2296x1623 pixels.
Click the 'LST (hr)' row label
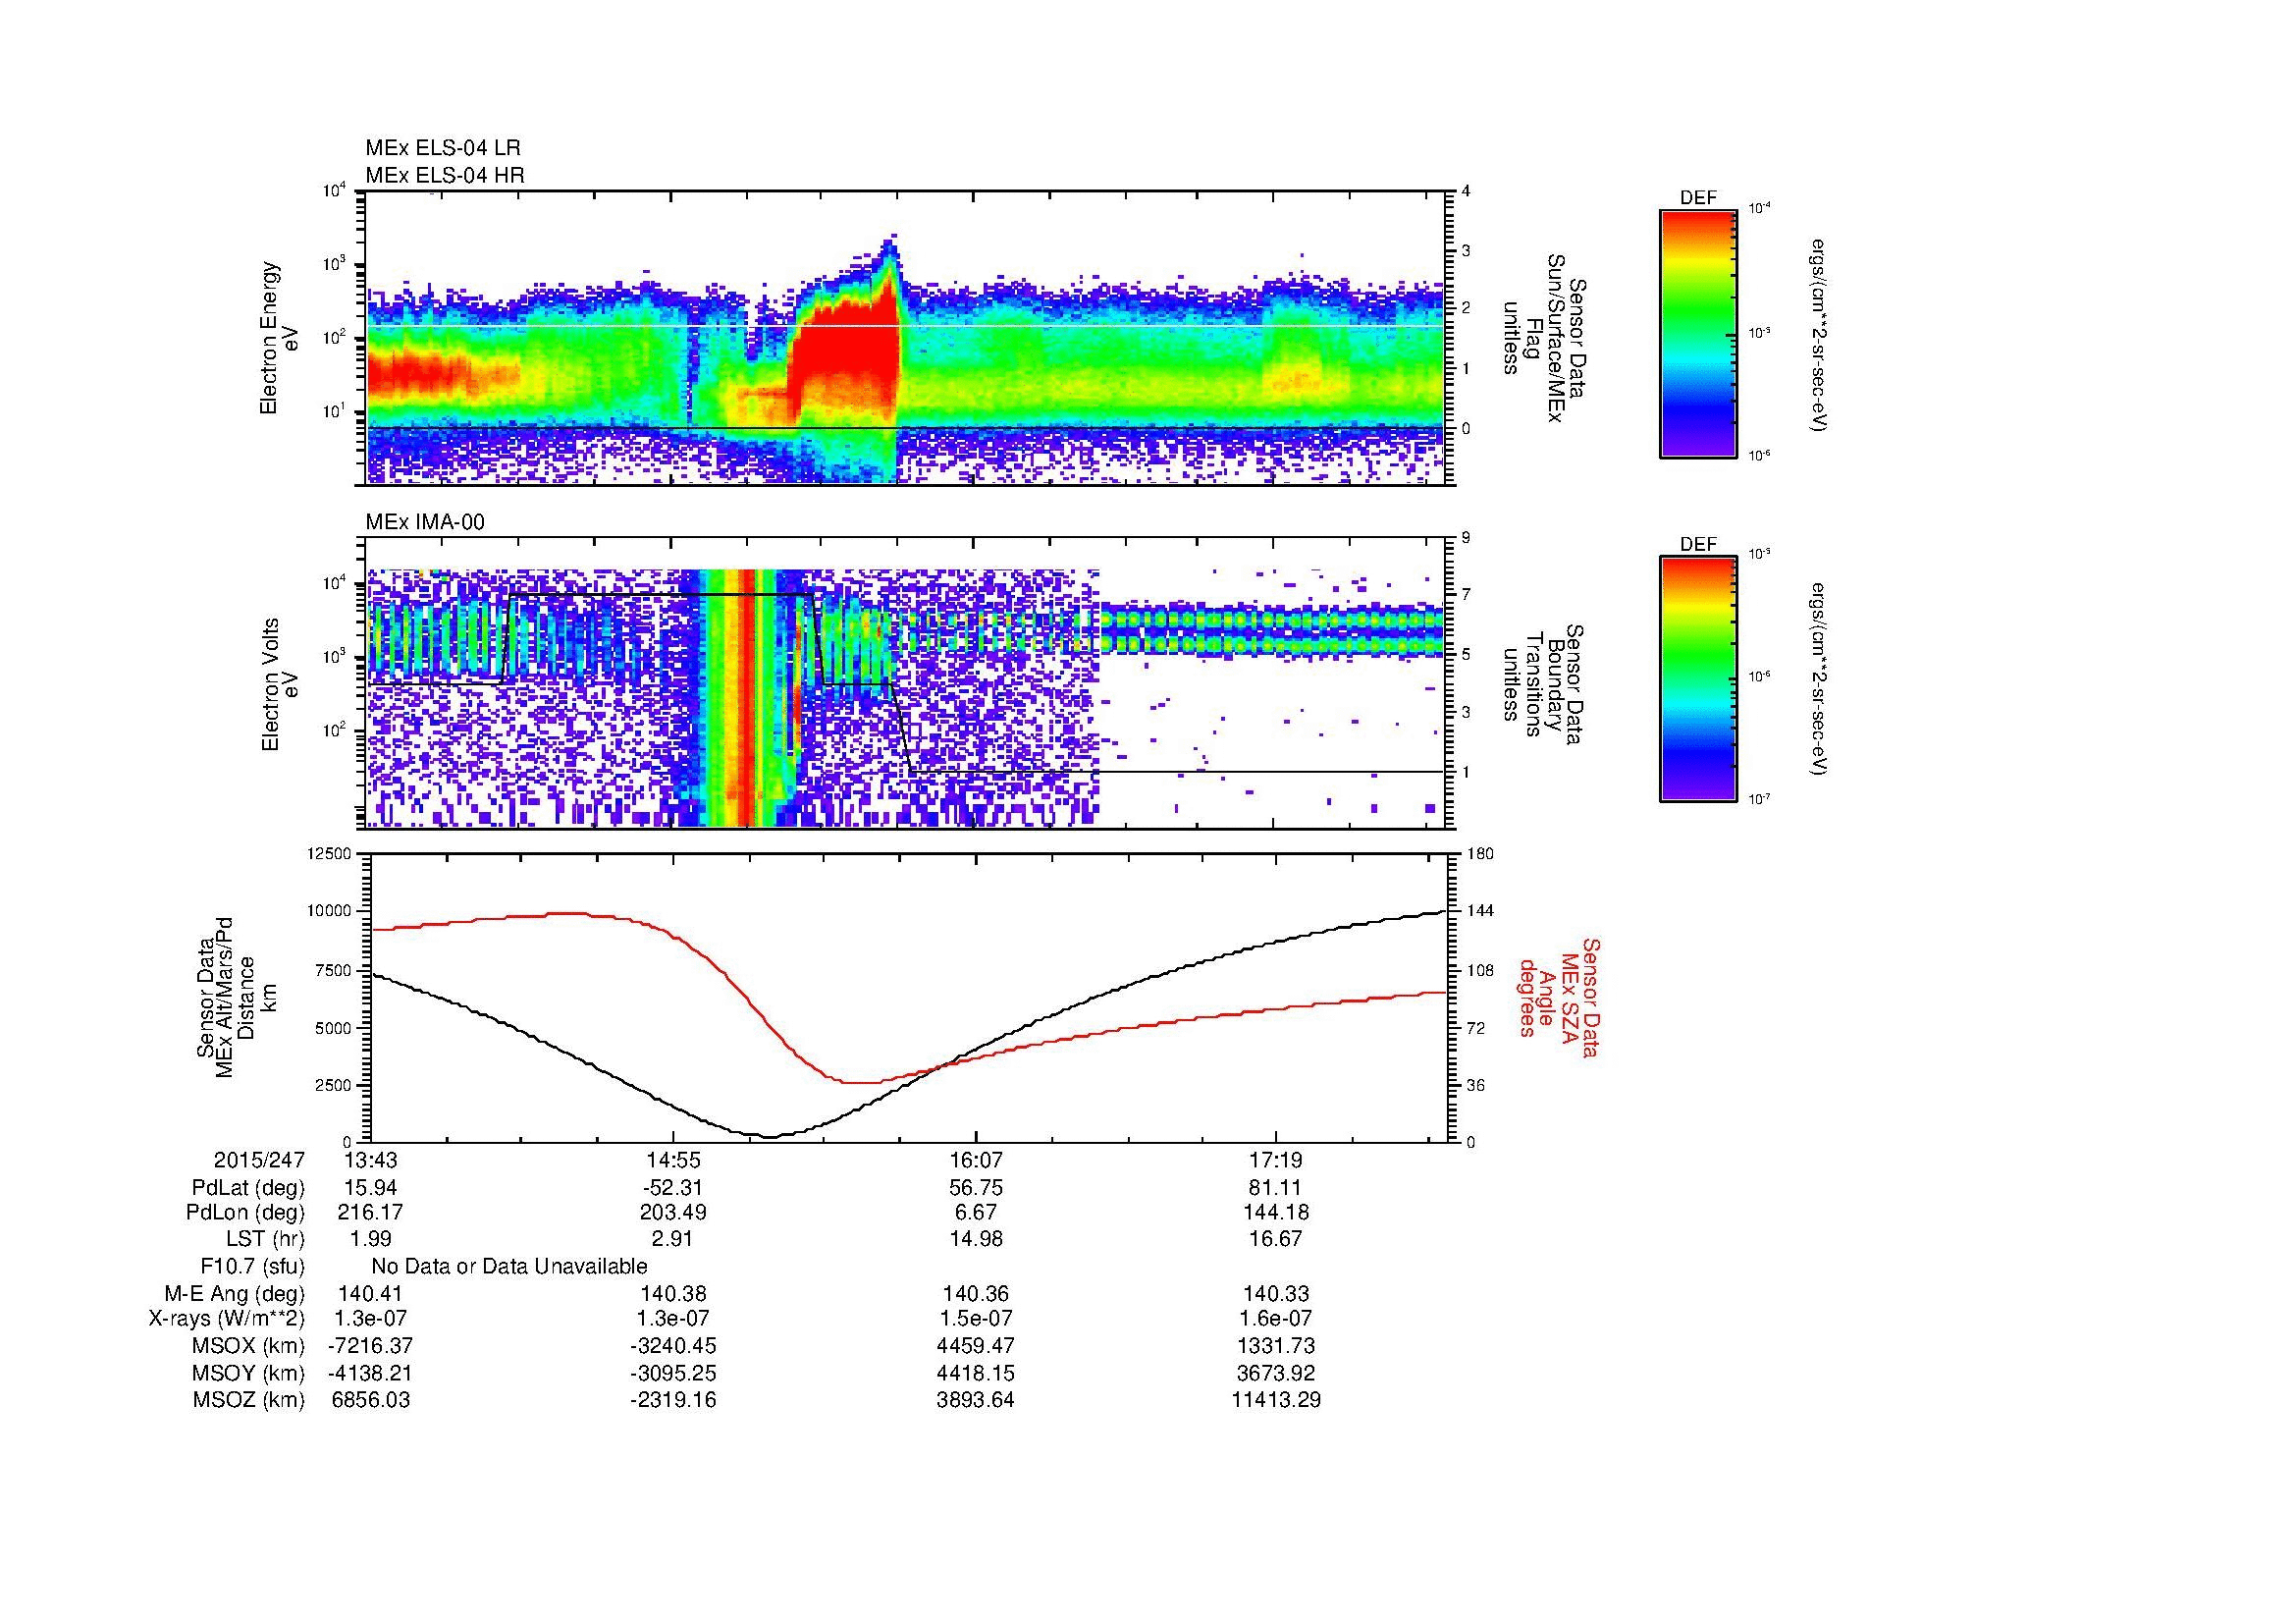pos(265,1239)
